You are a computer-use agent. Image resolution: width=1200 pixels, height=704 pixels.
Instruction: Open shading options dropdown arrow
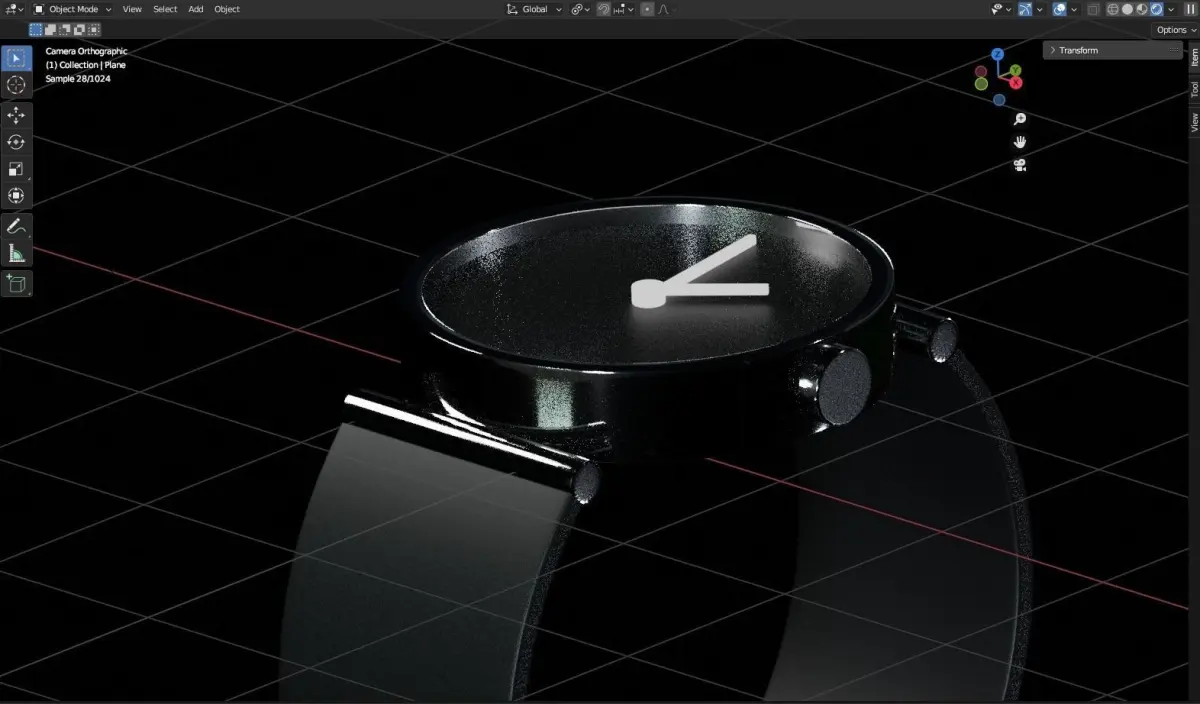(1171, 9)
